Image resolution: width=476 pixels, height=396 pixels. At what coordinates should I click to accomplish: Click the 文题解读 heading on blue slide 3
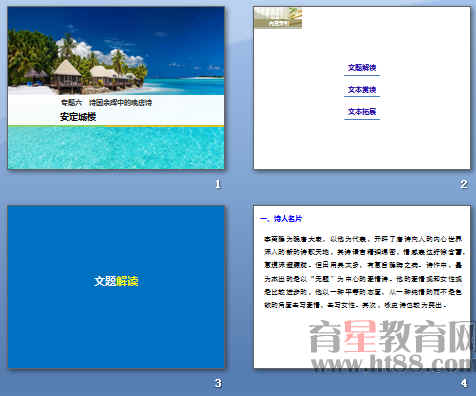116,281
